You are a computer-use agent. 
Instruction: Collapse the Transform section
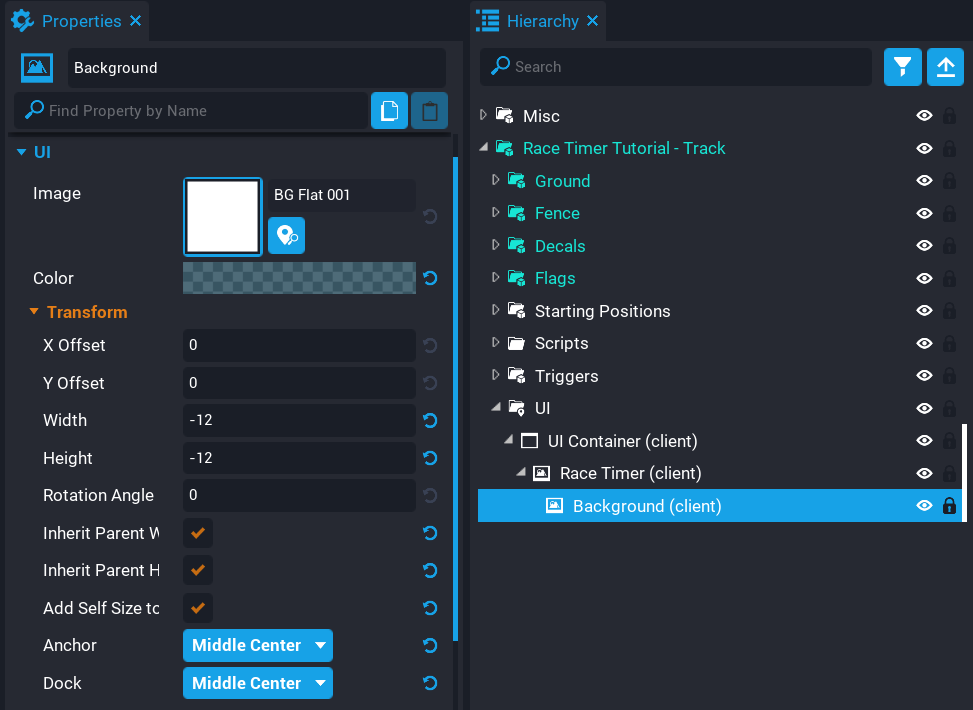click(x=36, y=311)
